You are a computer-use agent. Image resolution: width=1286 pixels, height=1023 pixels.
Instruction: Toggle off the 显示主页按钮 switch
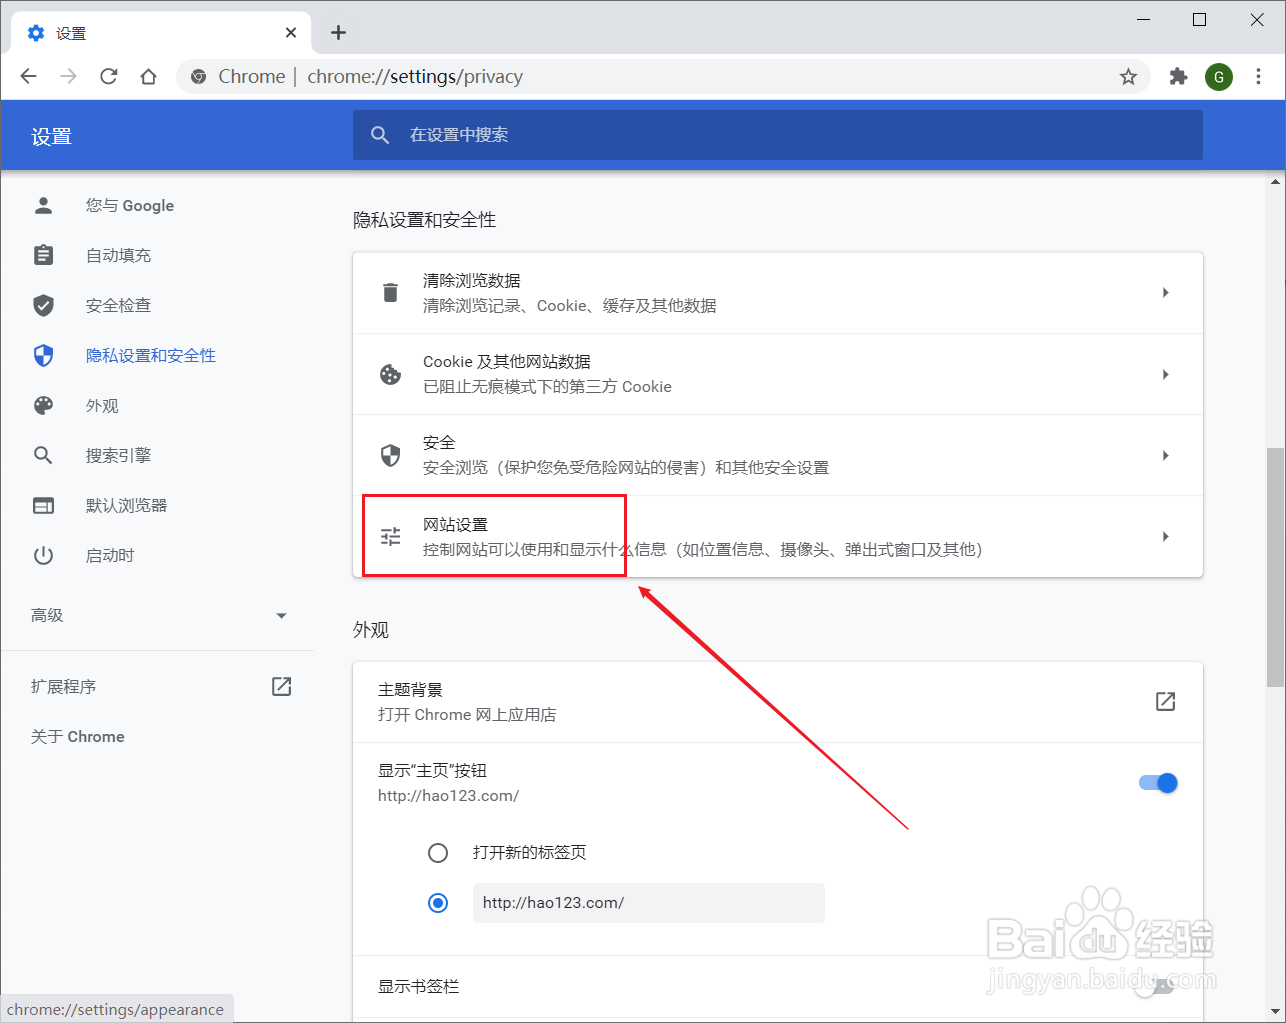click(1157, 783)
